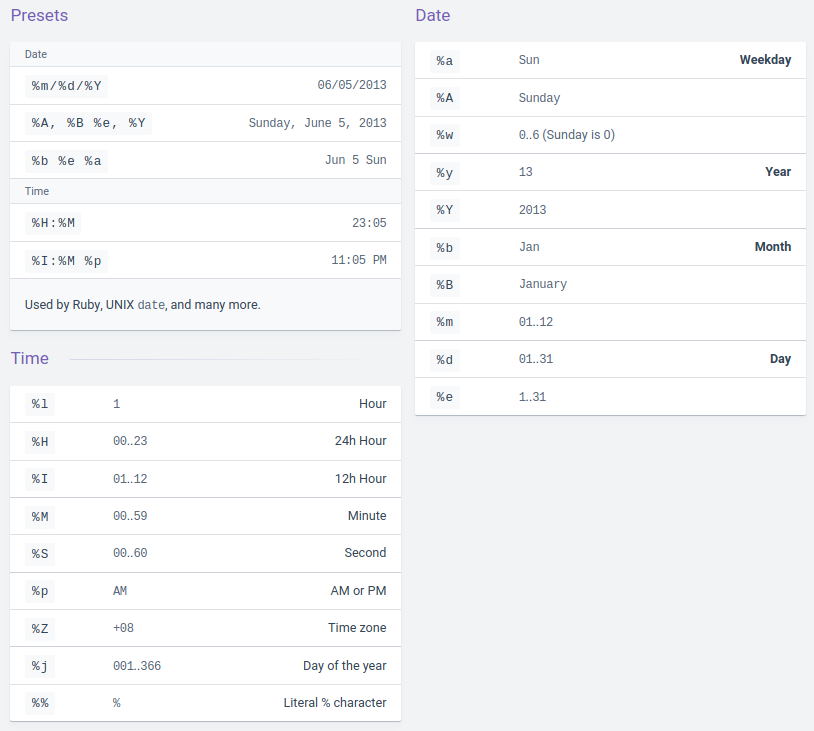Click the 'Sunday, June 5, 2013' example output
Image resolution: width=814 pixels, height=731 pixels.
coord(317,123)
